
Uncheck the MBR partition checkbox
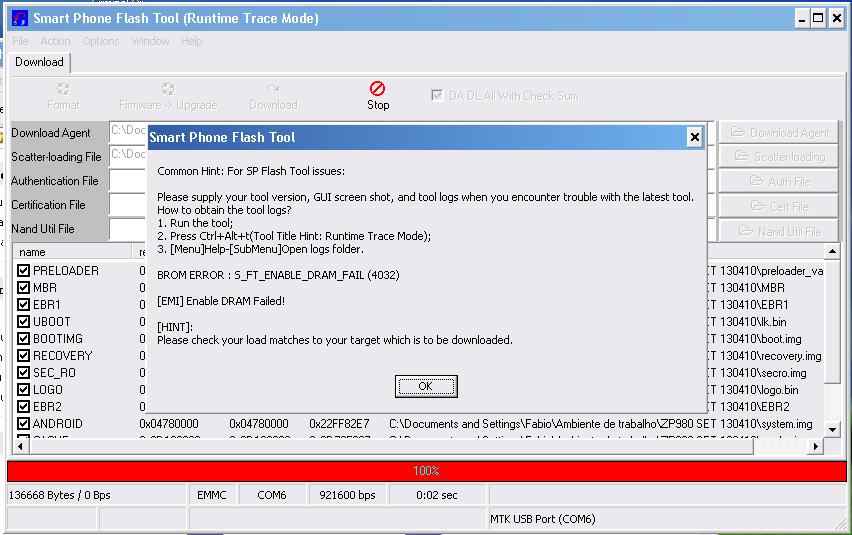[23, 287]
